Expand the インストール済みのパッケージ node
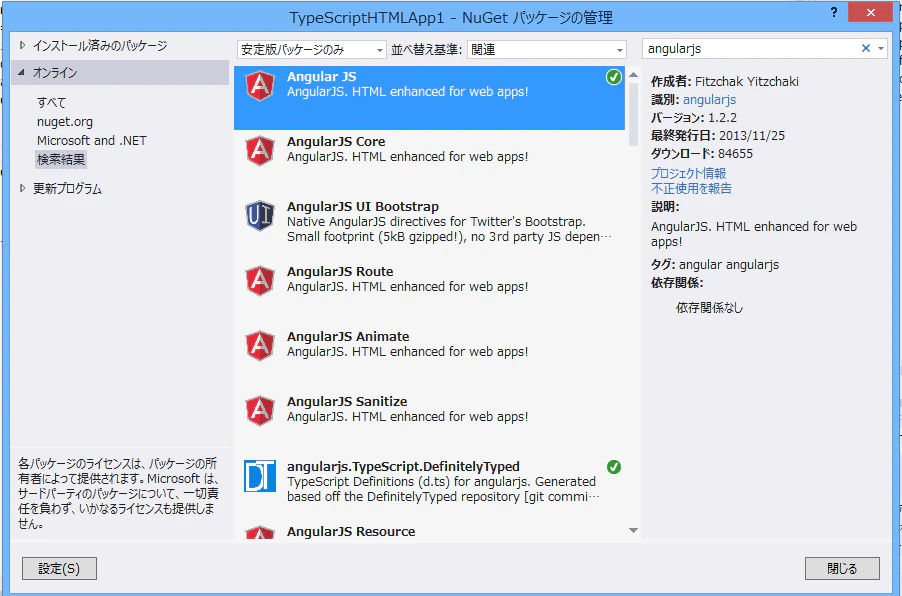This screenshot has width=902, height=596. pos(22,45)
